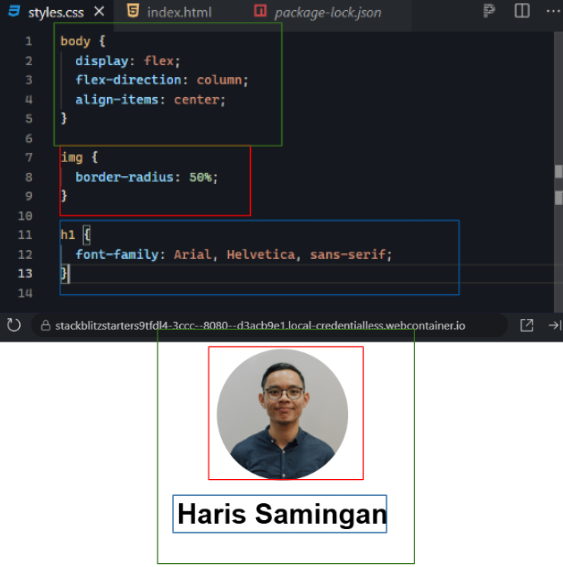Click the editor vertical scrollbar
This screenshot has height=567, width=563.
[558, 172]
